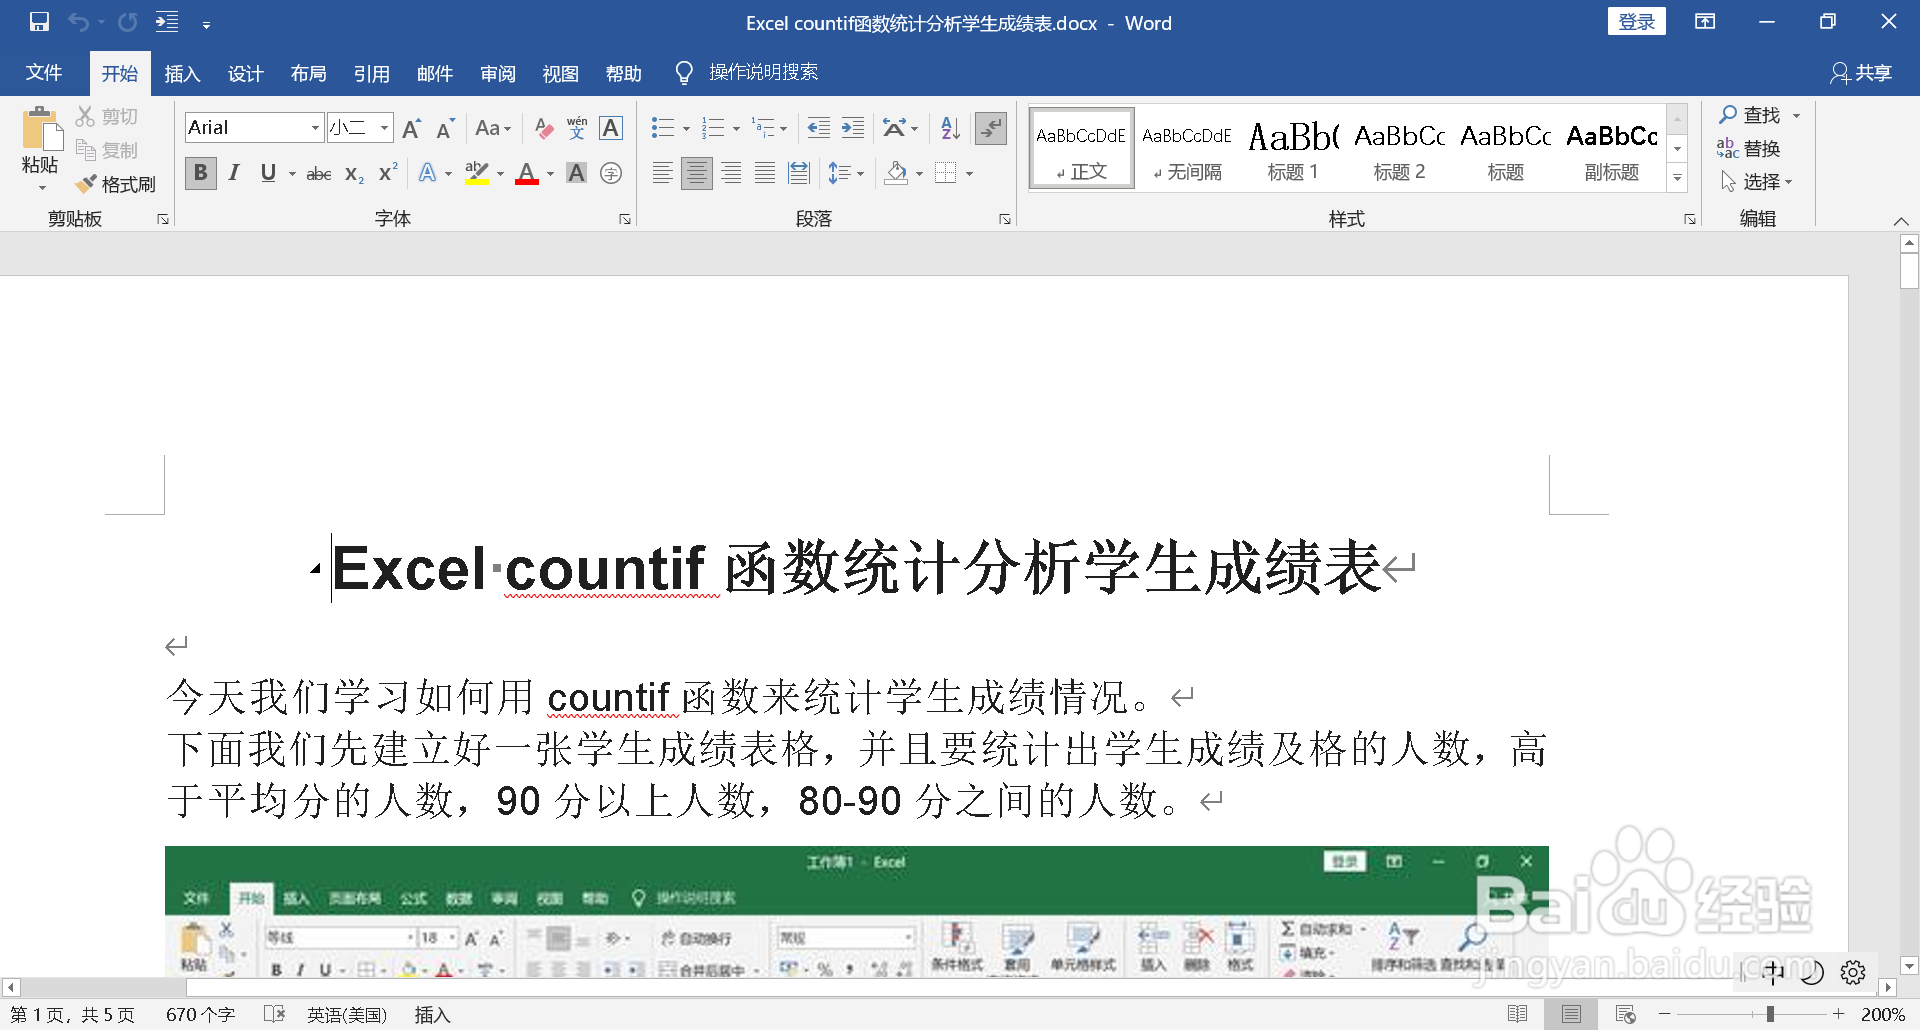Apply character border icon
Image resolution: width=1920 pixels, height=1030 pixels.
click(x=611, y=128)
